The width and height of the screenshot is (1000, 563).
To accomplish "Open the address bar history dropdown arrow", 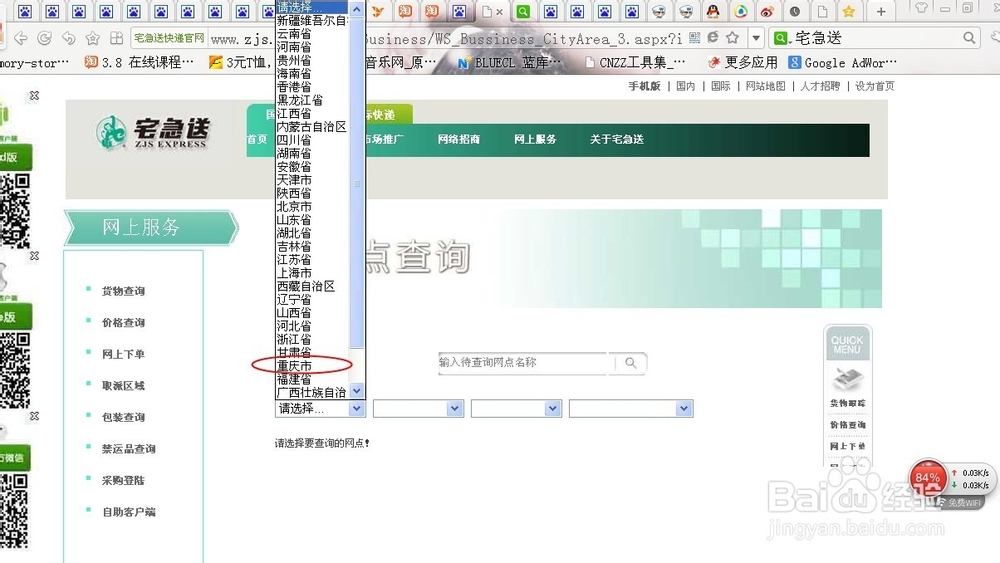I will point(756,38).
